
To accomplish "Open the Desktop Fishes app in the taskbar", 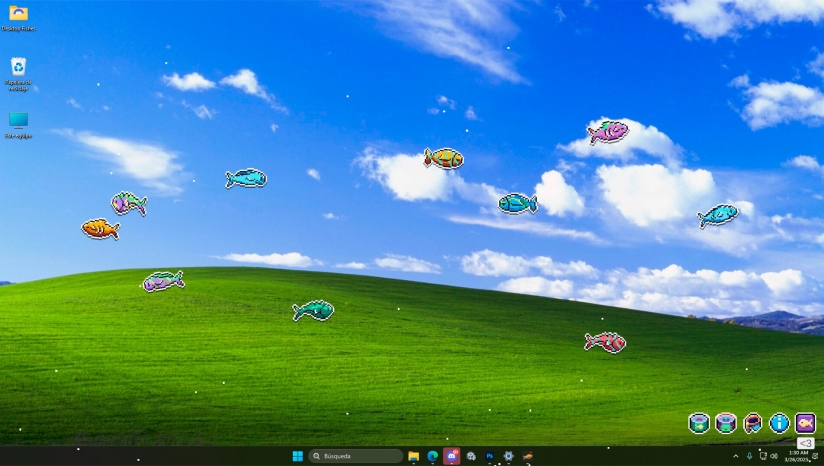I will 528,456.
